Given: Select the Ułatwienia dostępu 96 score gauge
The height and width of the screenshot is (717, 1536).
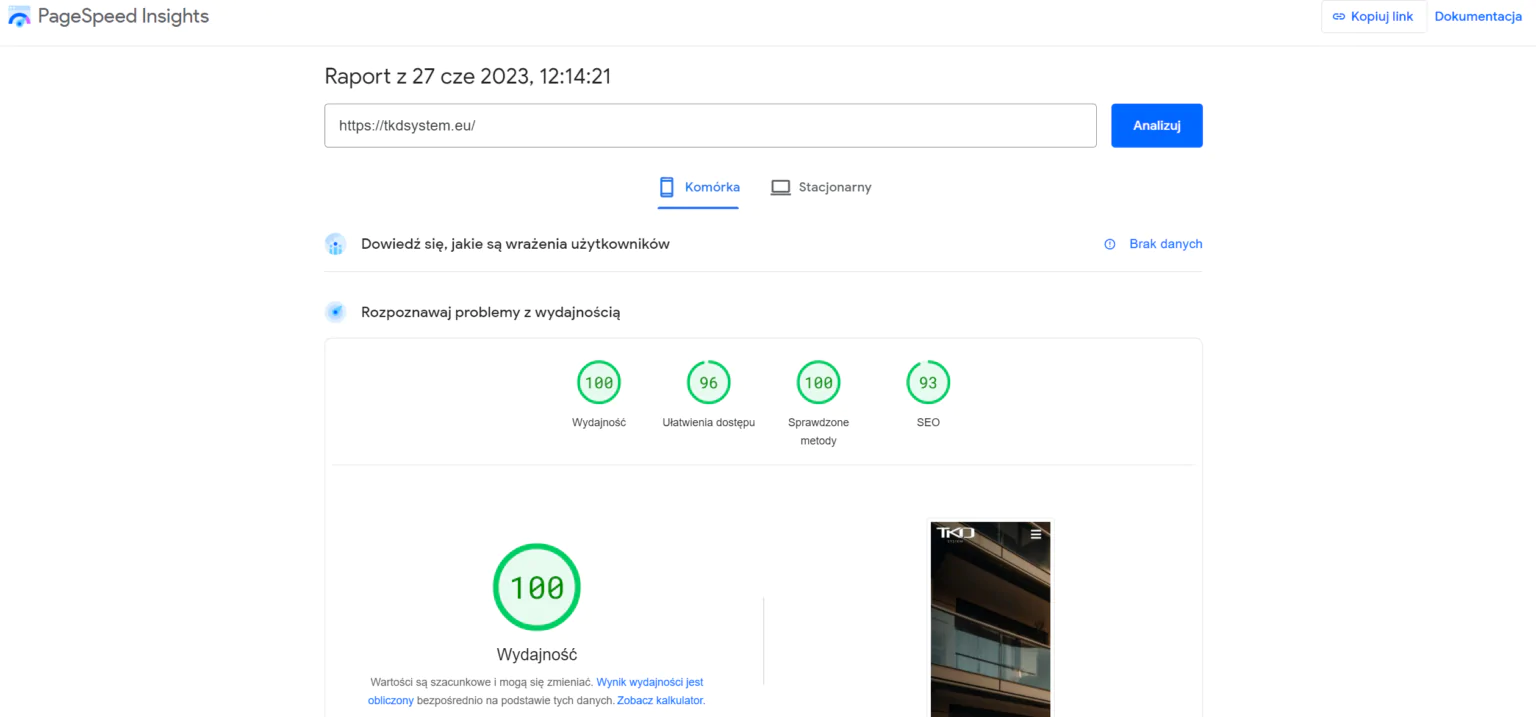Looking at the screenshot, I should (x=708, y=383).
